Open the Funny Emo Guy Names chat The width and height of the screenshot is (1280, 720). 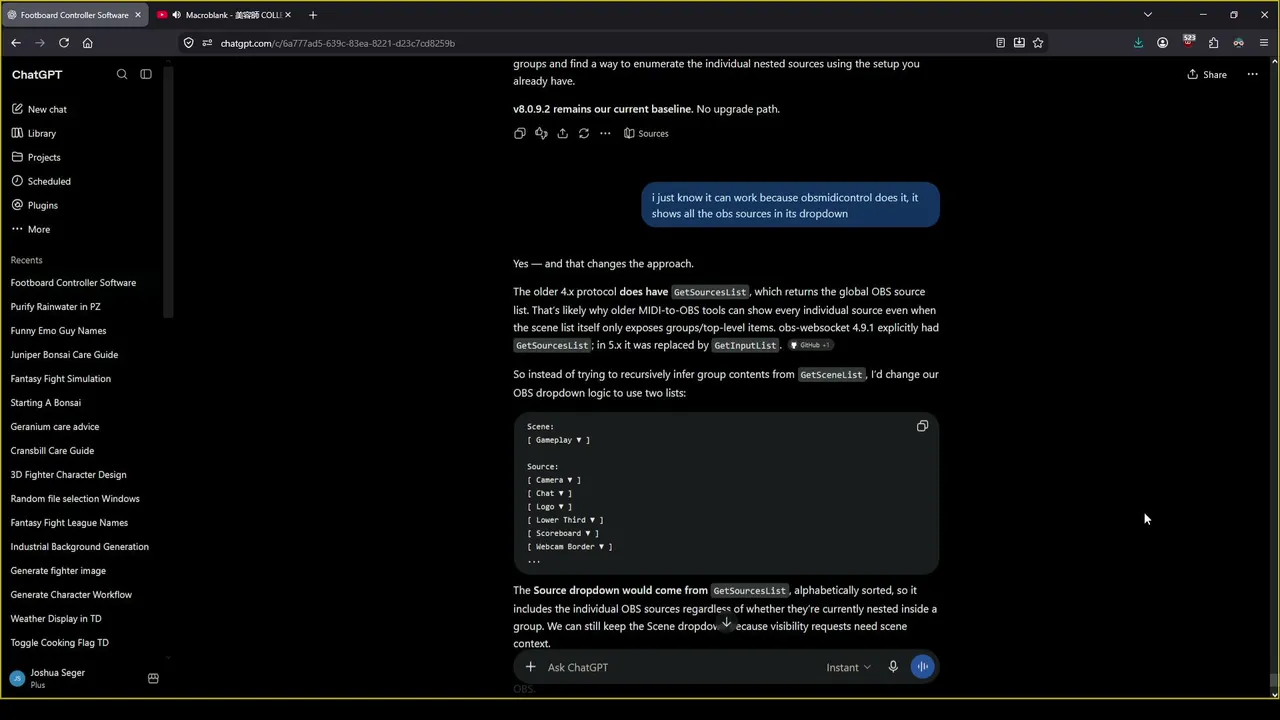pos(58,331)
